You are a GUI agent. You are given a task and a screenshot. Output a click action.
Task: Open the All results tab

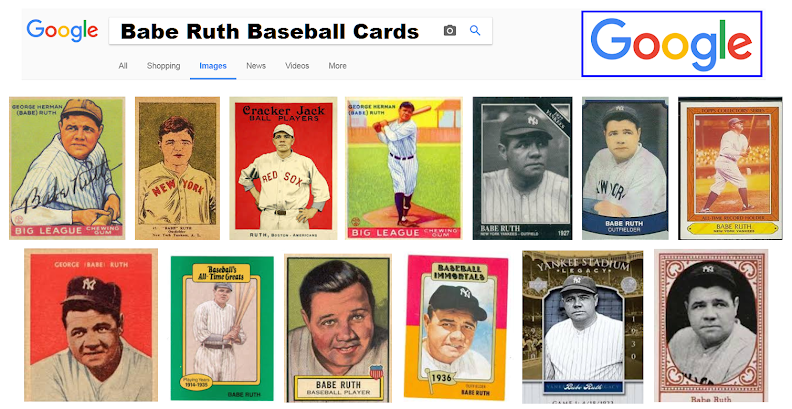click(123, 66)
